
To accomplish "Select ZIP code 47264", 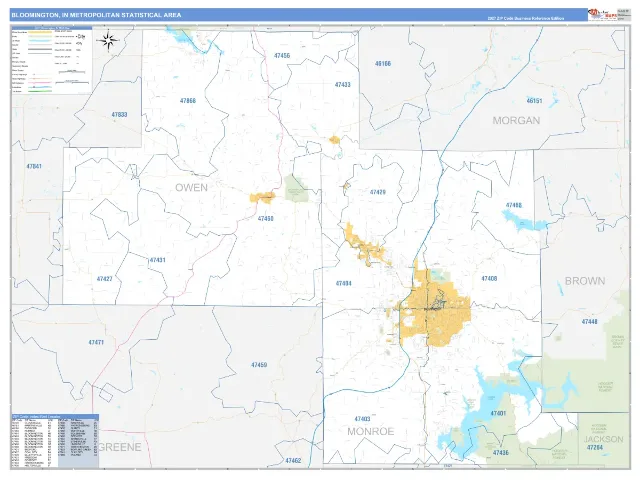I will click(595, 448).
